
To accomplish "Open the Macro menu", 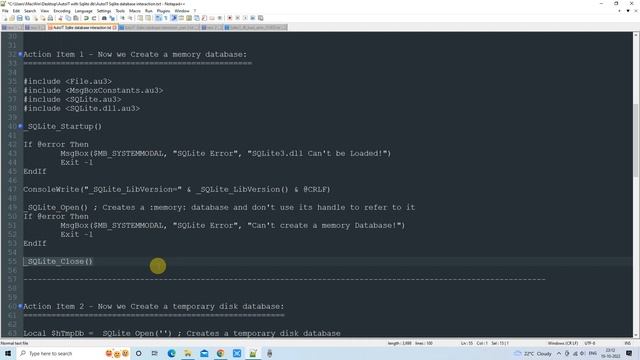I will pos(135,11).
